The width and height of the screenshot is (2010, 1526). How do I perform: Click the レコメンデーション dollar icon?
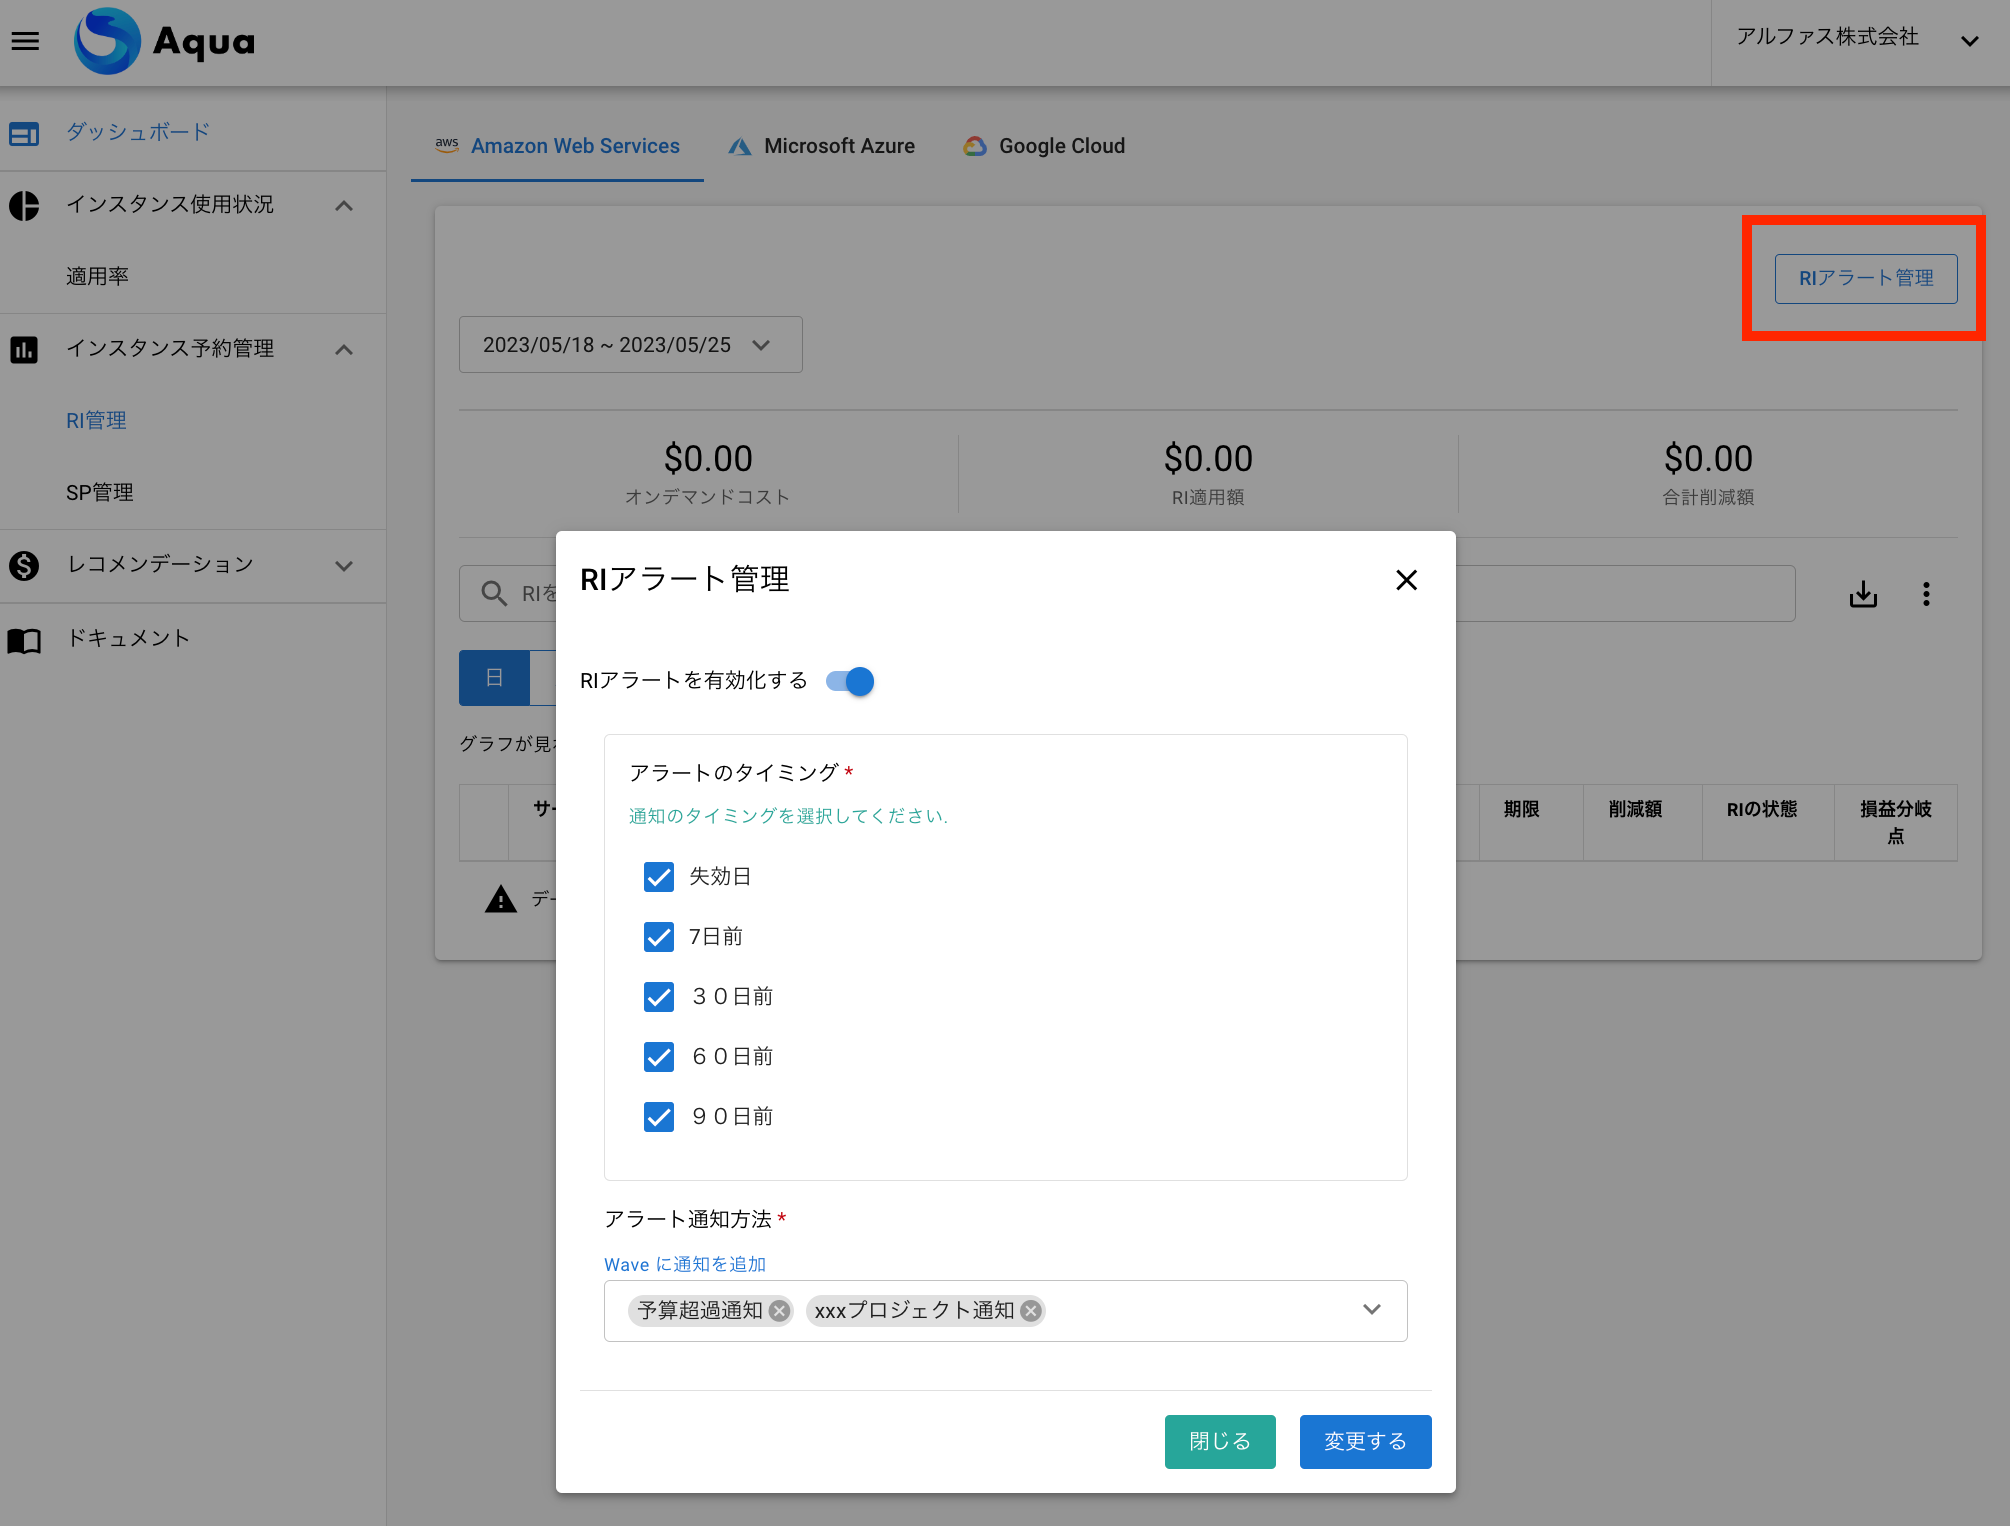point(24,565)
